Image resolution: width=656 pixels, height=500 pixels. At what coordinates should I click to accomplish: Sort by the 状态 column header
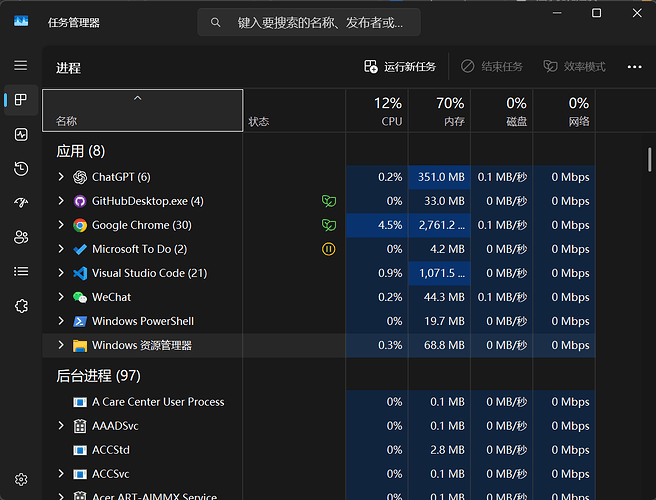point(295,110)
